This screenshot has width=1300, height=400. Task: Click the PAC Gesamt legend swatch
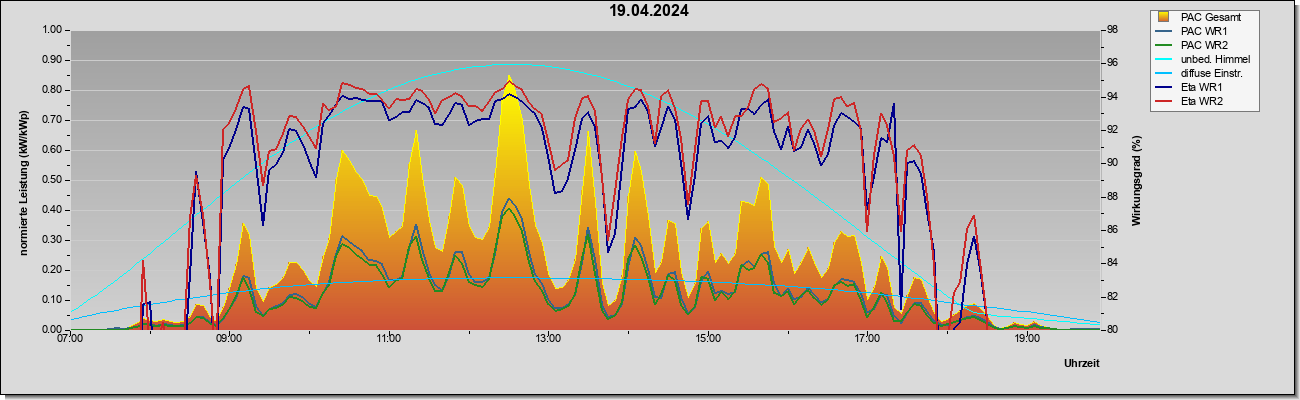(1165, 17)
